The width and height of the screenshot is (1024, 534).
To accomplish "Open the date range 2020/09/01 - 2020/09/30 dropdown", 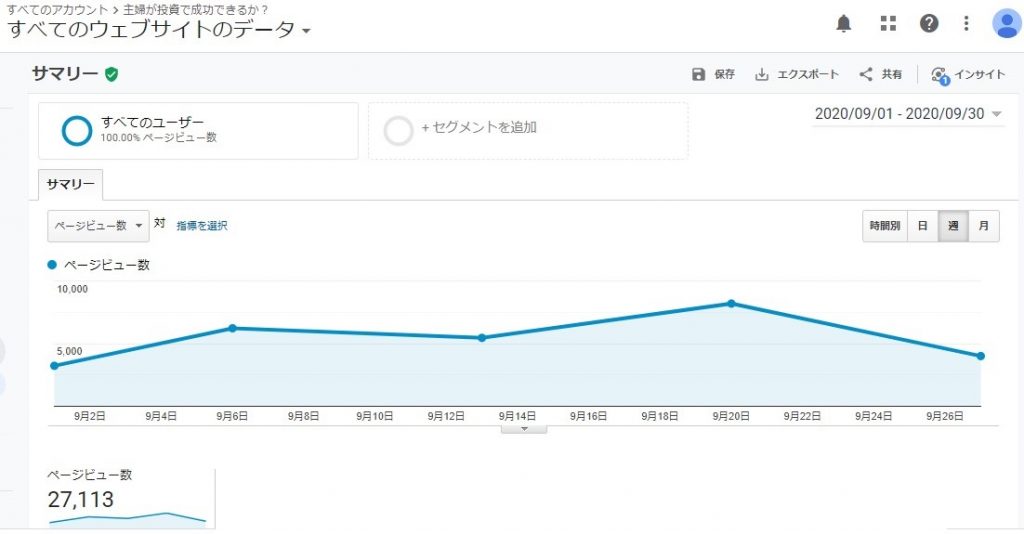I will [x=908, y=114].
